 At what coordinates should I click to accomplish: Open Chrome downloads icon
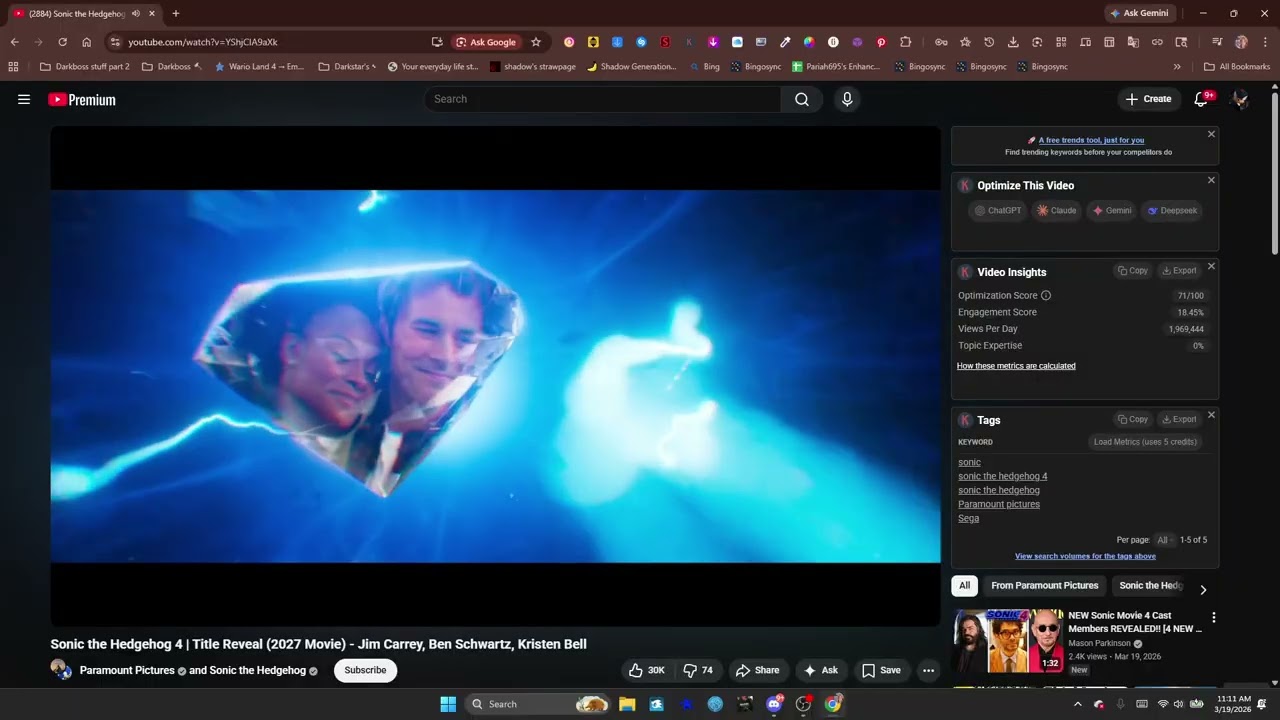click(x=1013, y=42)
